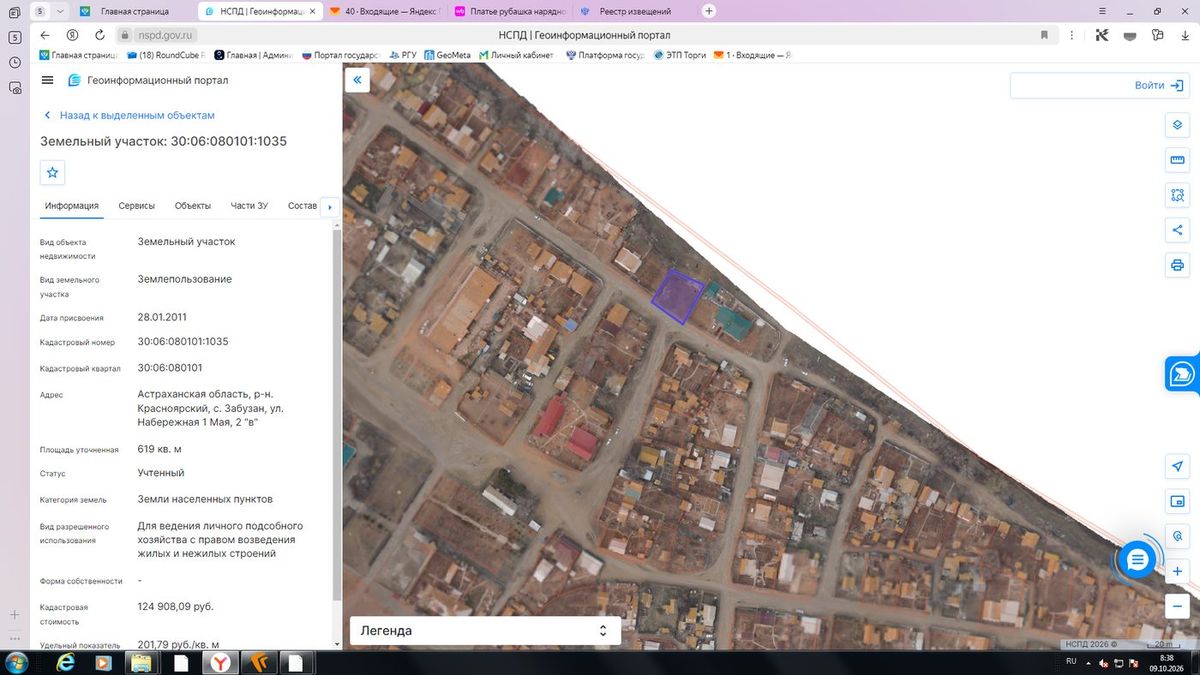The width and height of the screenshot is (1200, 675).
Task: Collapse the info panel with double chevron
Action: point(358,80)
